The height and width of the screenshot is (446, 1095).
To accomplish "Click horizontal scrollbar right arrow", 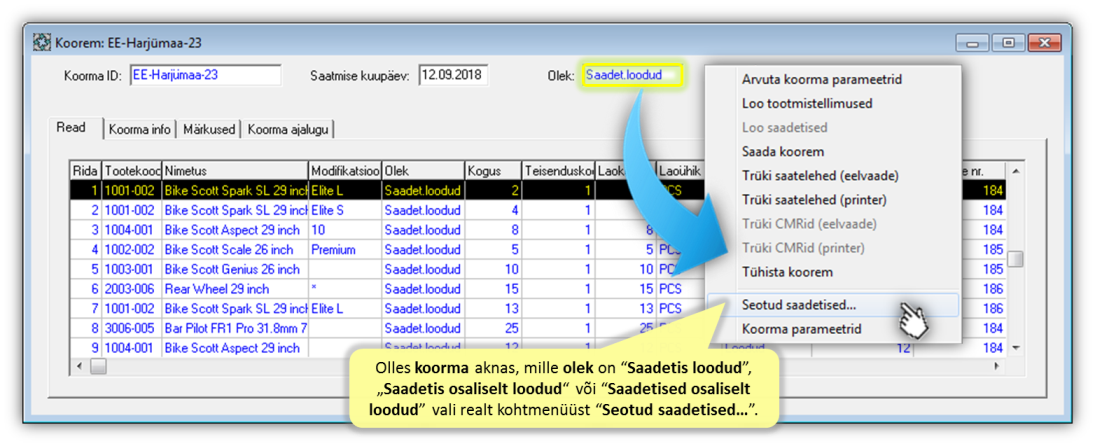I will coord(999,366).
